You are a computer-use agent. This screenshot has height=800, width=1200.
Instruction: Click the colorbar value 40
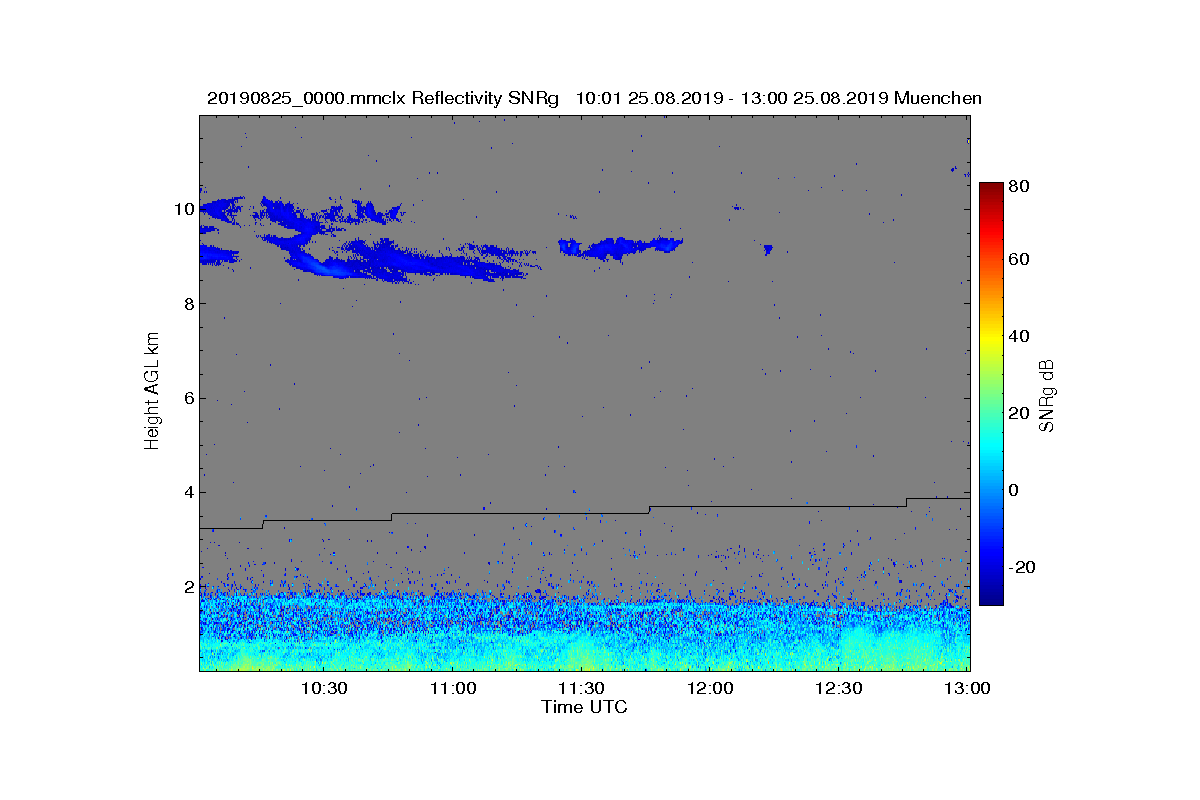click(x=1020, y=336)
